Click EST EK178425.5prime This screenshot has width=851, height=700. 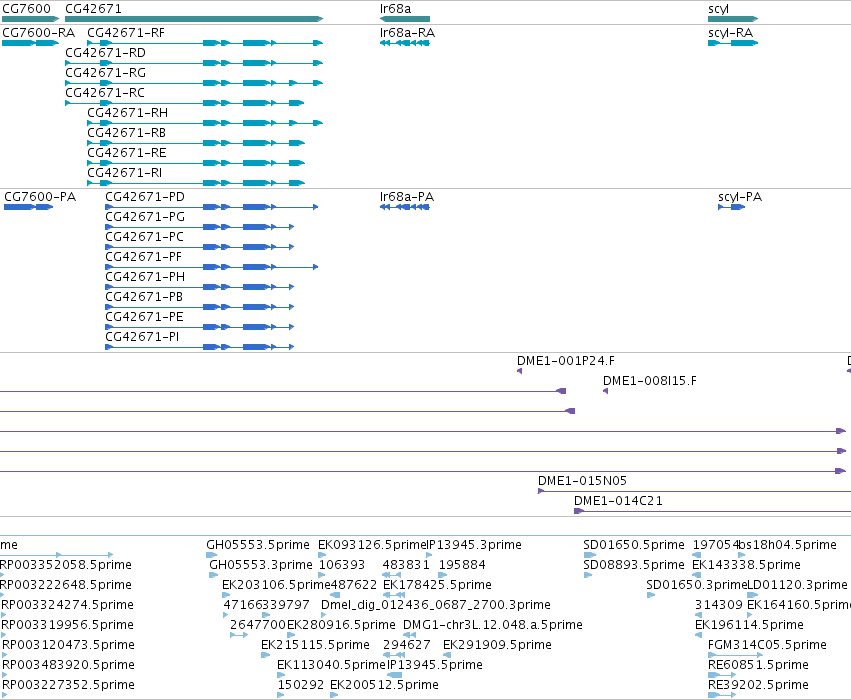point(437,585)
